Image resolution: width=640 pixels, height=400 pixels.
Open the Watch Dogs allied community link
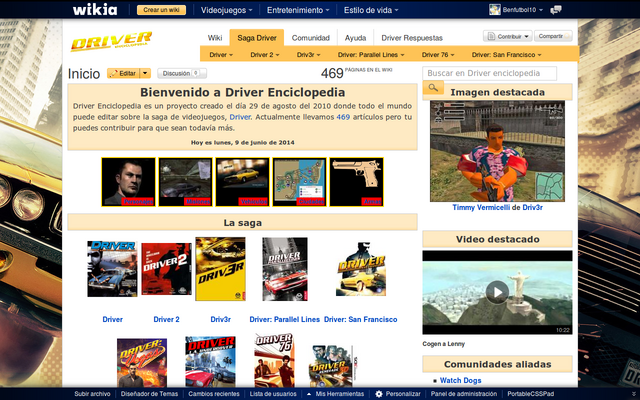pyautogui.click(x=460, y=380)
